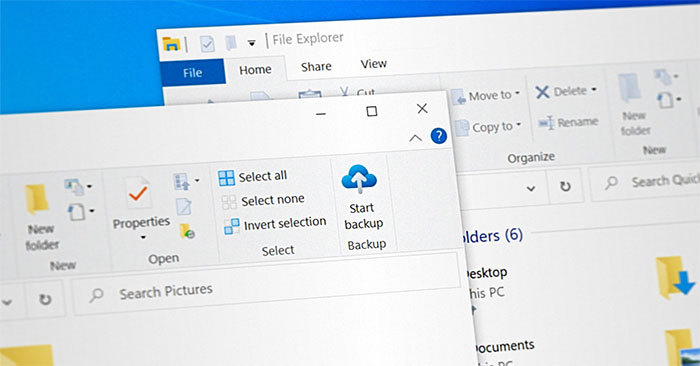Click the Properties quick access checkmark icon

pos(207,44)
